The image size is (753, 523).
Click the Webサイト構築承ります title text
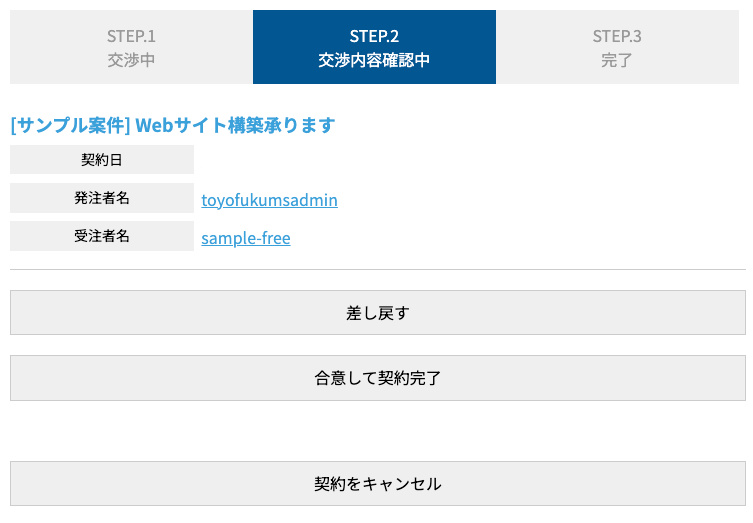[x=235, y=125]
